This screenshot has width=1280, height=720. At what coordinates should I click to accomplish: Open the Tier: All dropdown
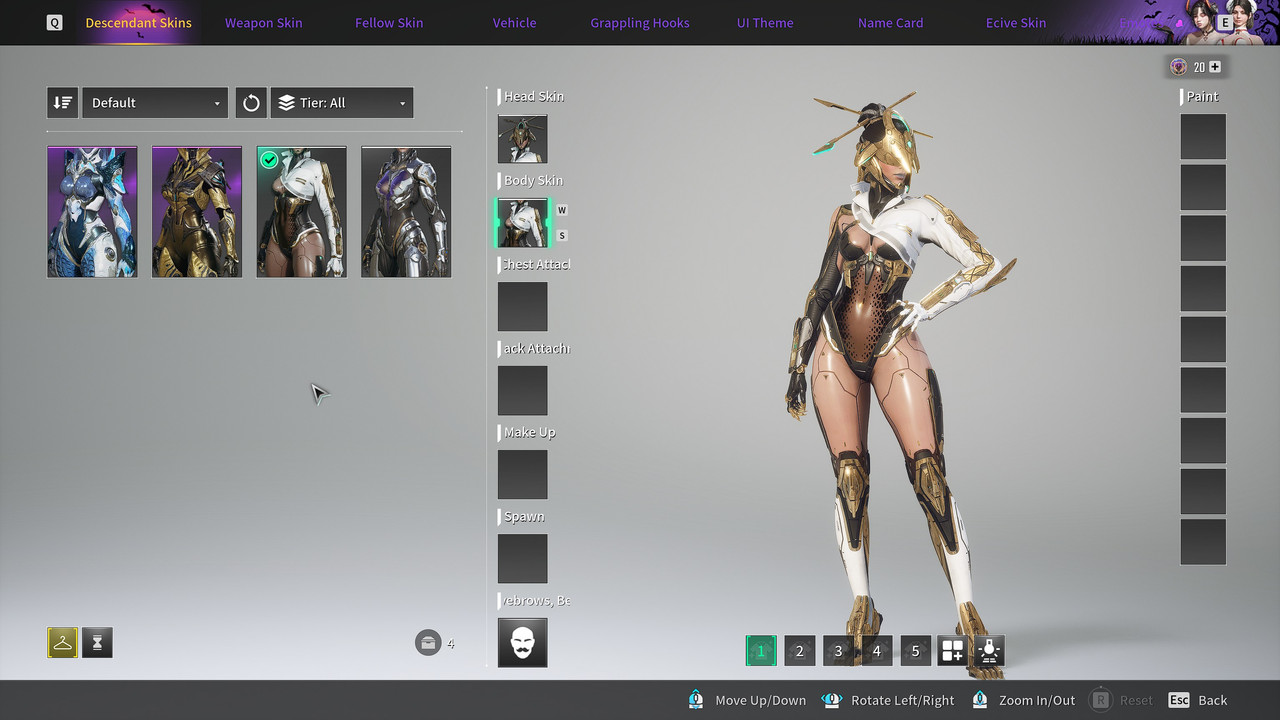[342, 103]
